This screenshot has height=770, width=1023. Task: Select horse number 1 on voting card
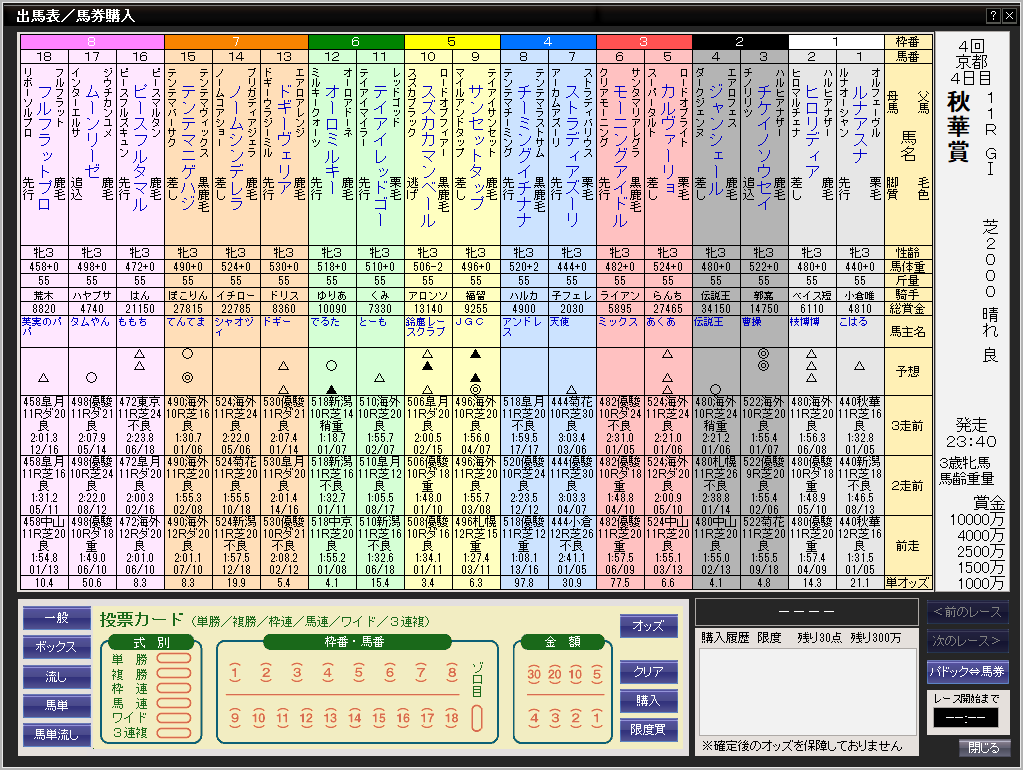click(235, 673)
